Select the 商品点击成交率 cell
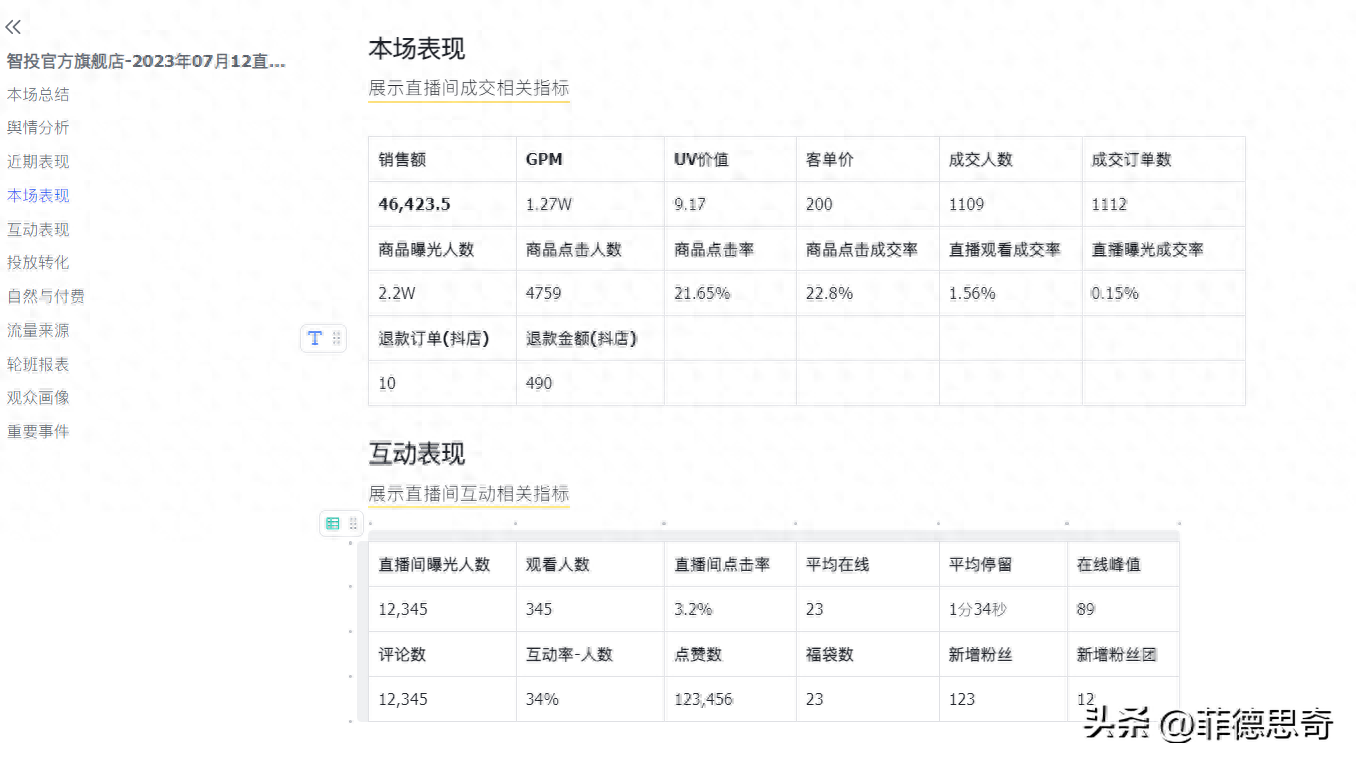The image size is (1356, 763). (868, 249)
